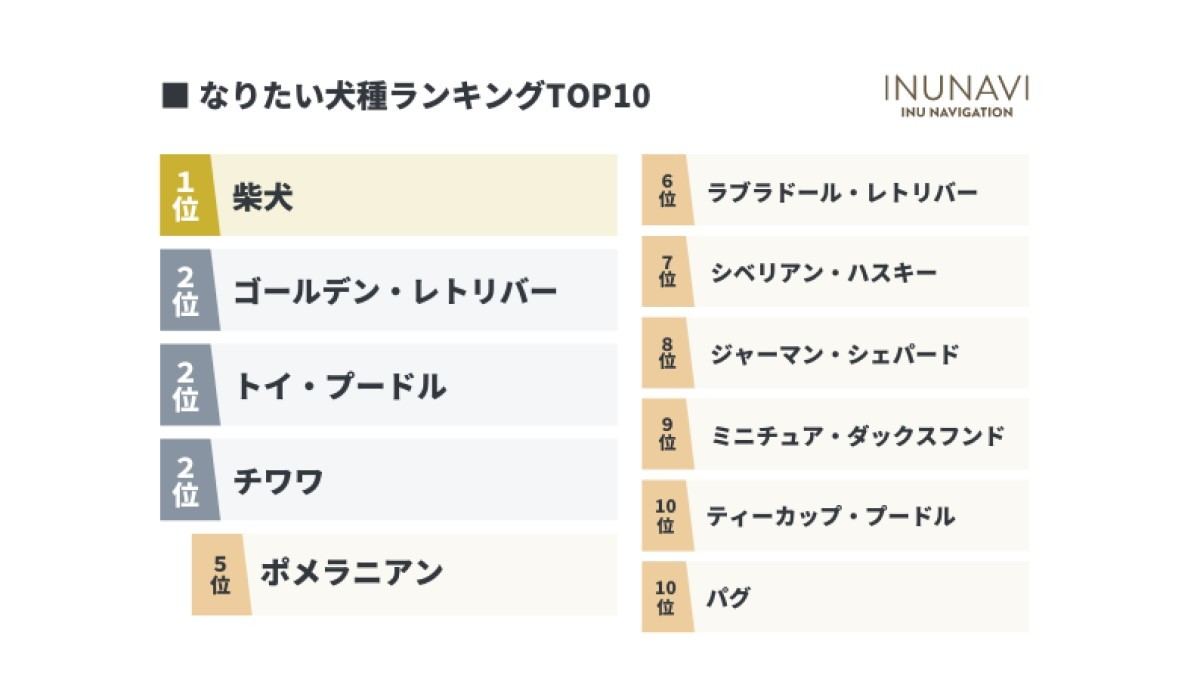Click the ミニチュア・ダックスフンド text
This screenshot has width=1200, height=688.
857,435
